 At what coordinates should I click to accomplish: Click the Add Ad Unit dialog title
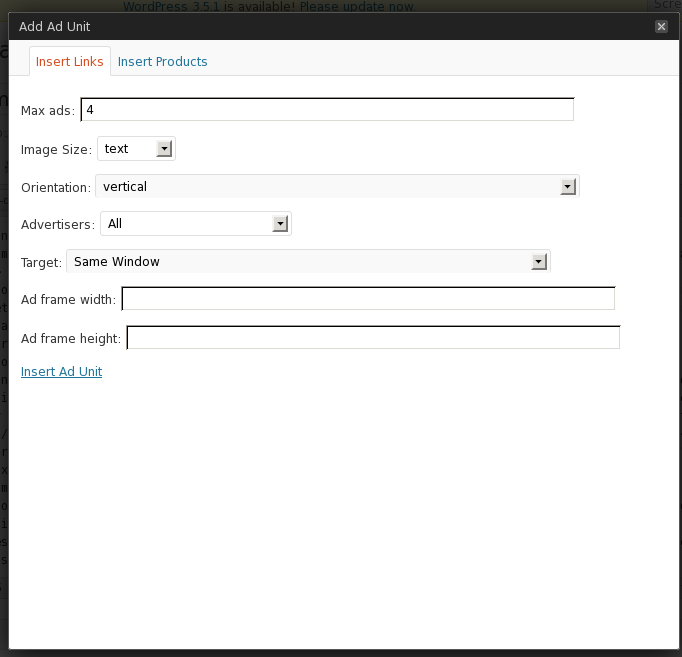pos(54,27)
